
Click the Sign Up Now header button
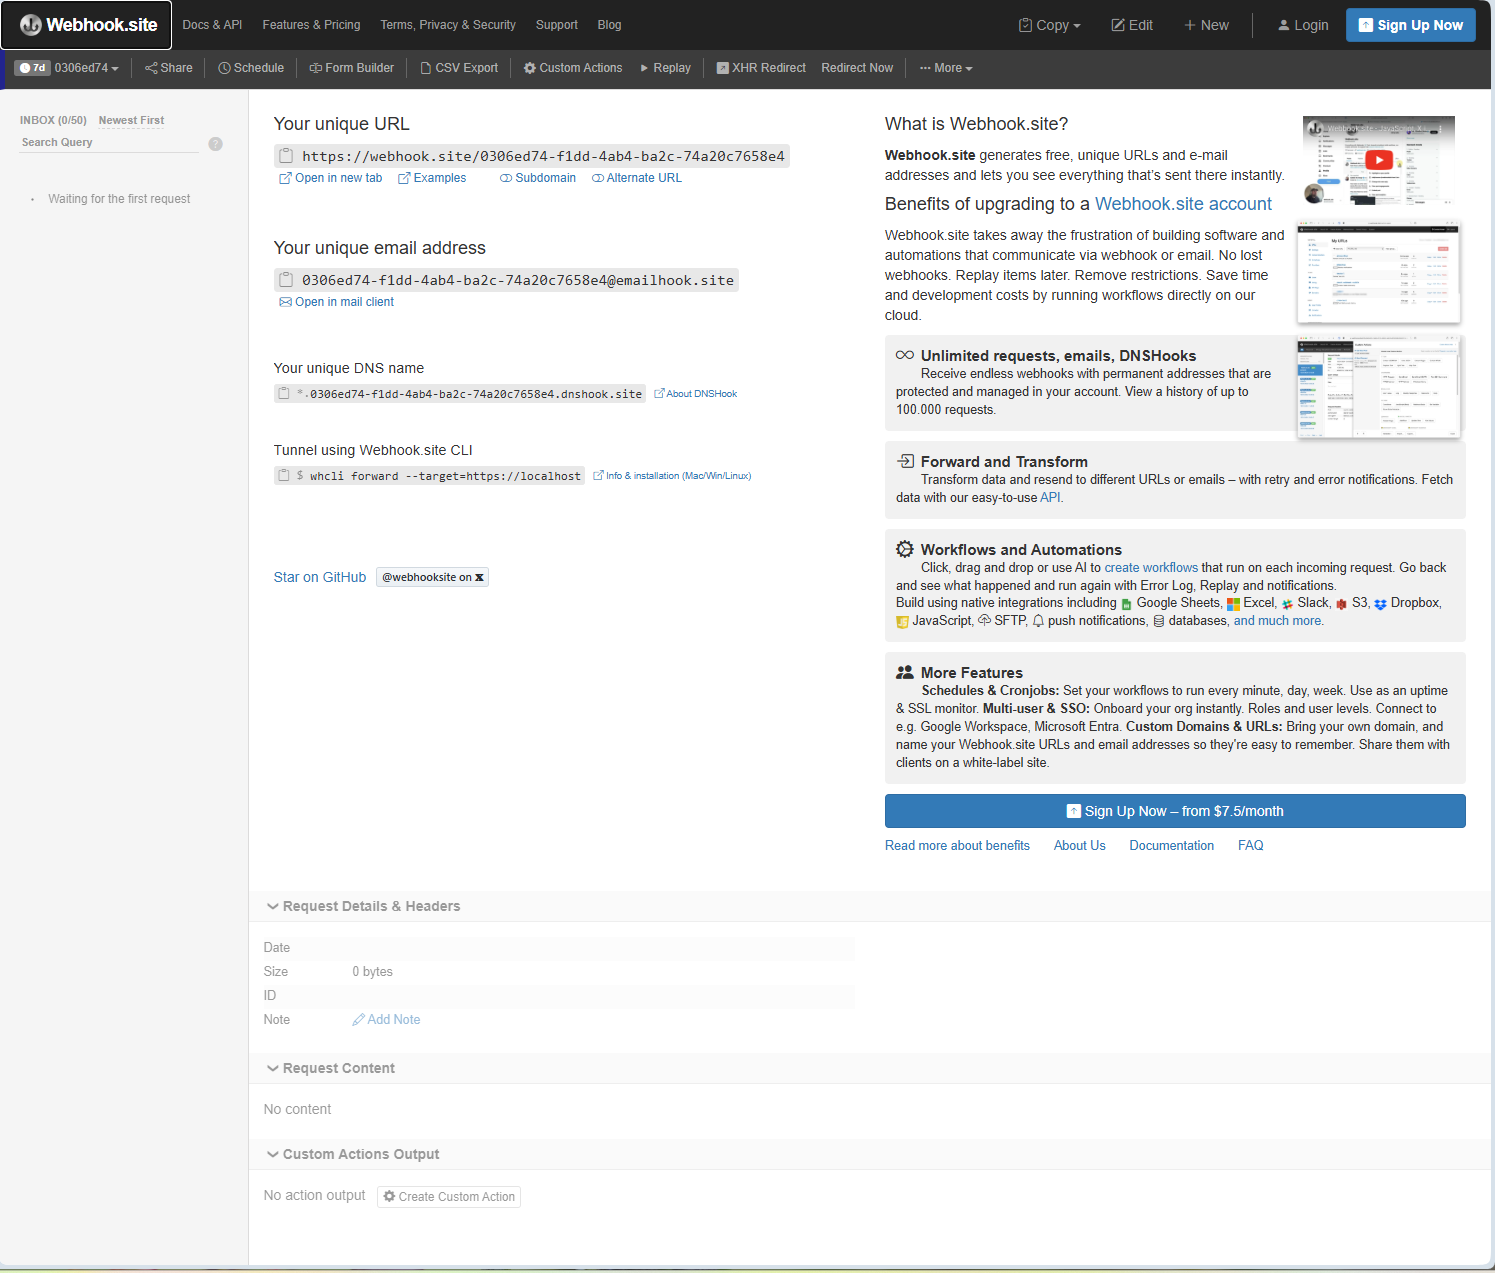tap(1410, 25)
